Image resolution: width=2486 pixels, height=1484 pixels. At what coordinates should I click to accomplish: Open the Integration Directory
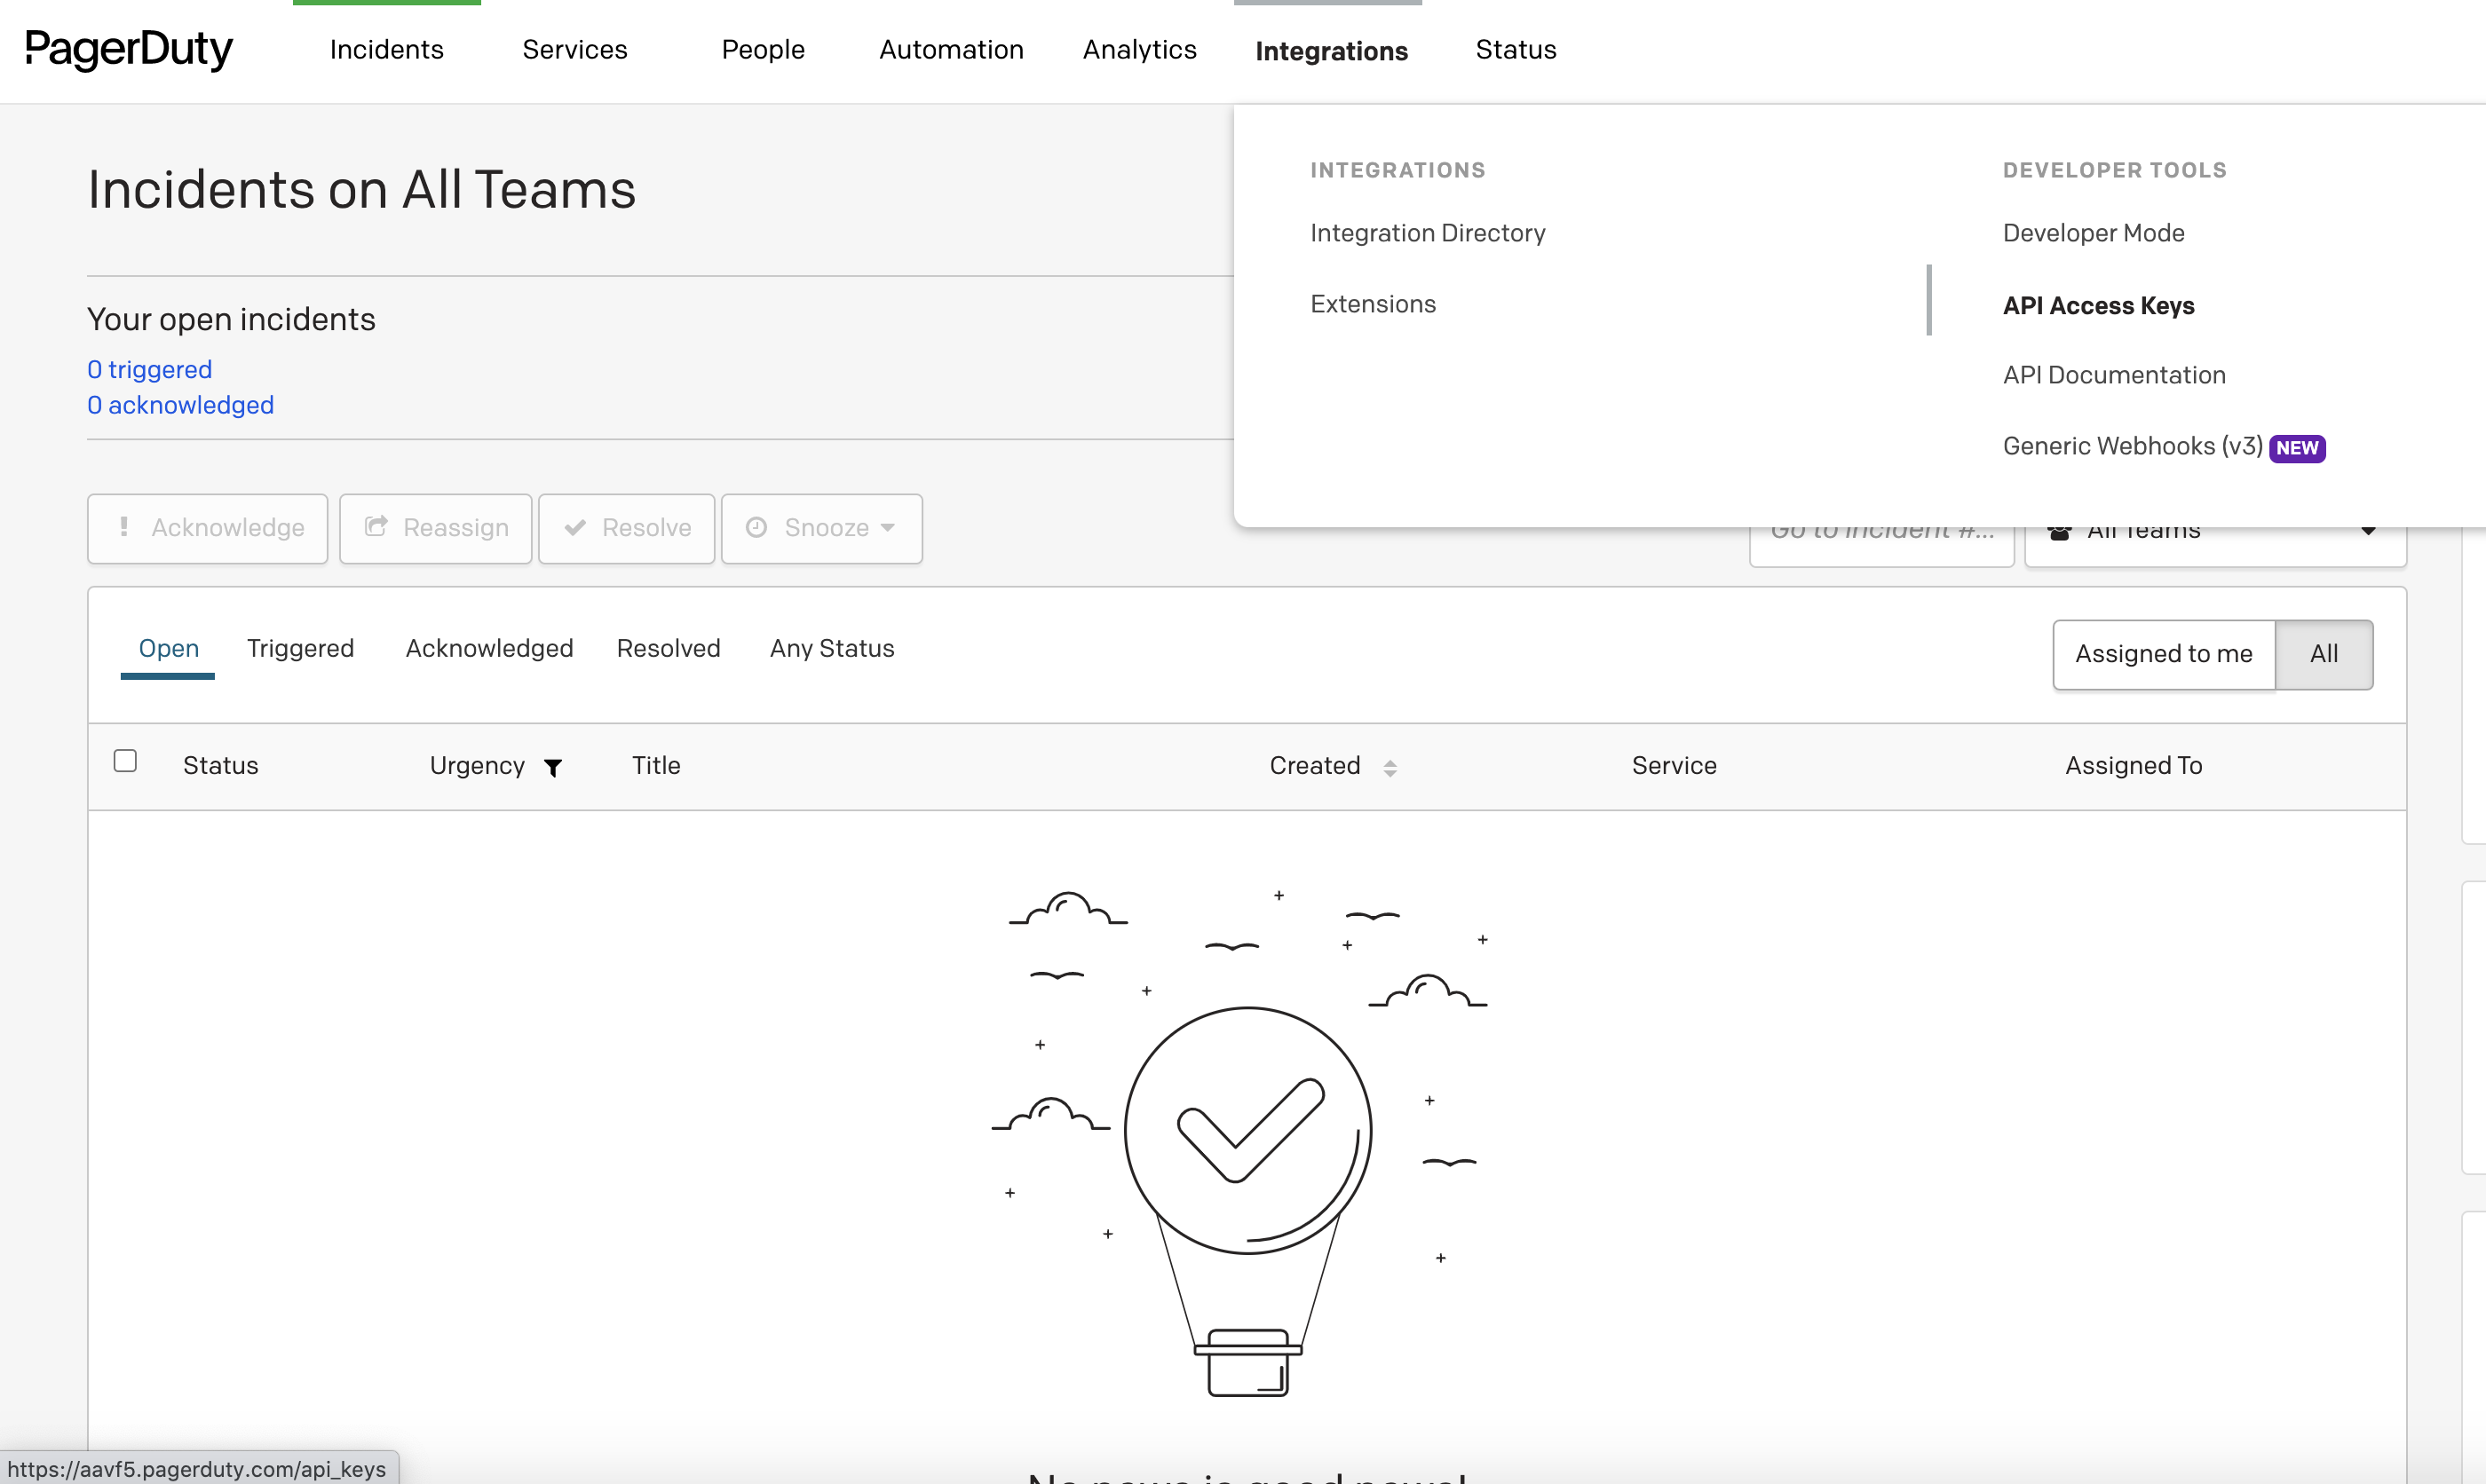(1427, 232)
